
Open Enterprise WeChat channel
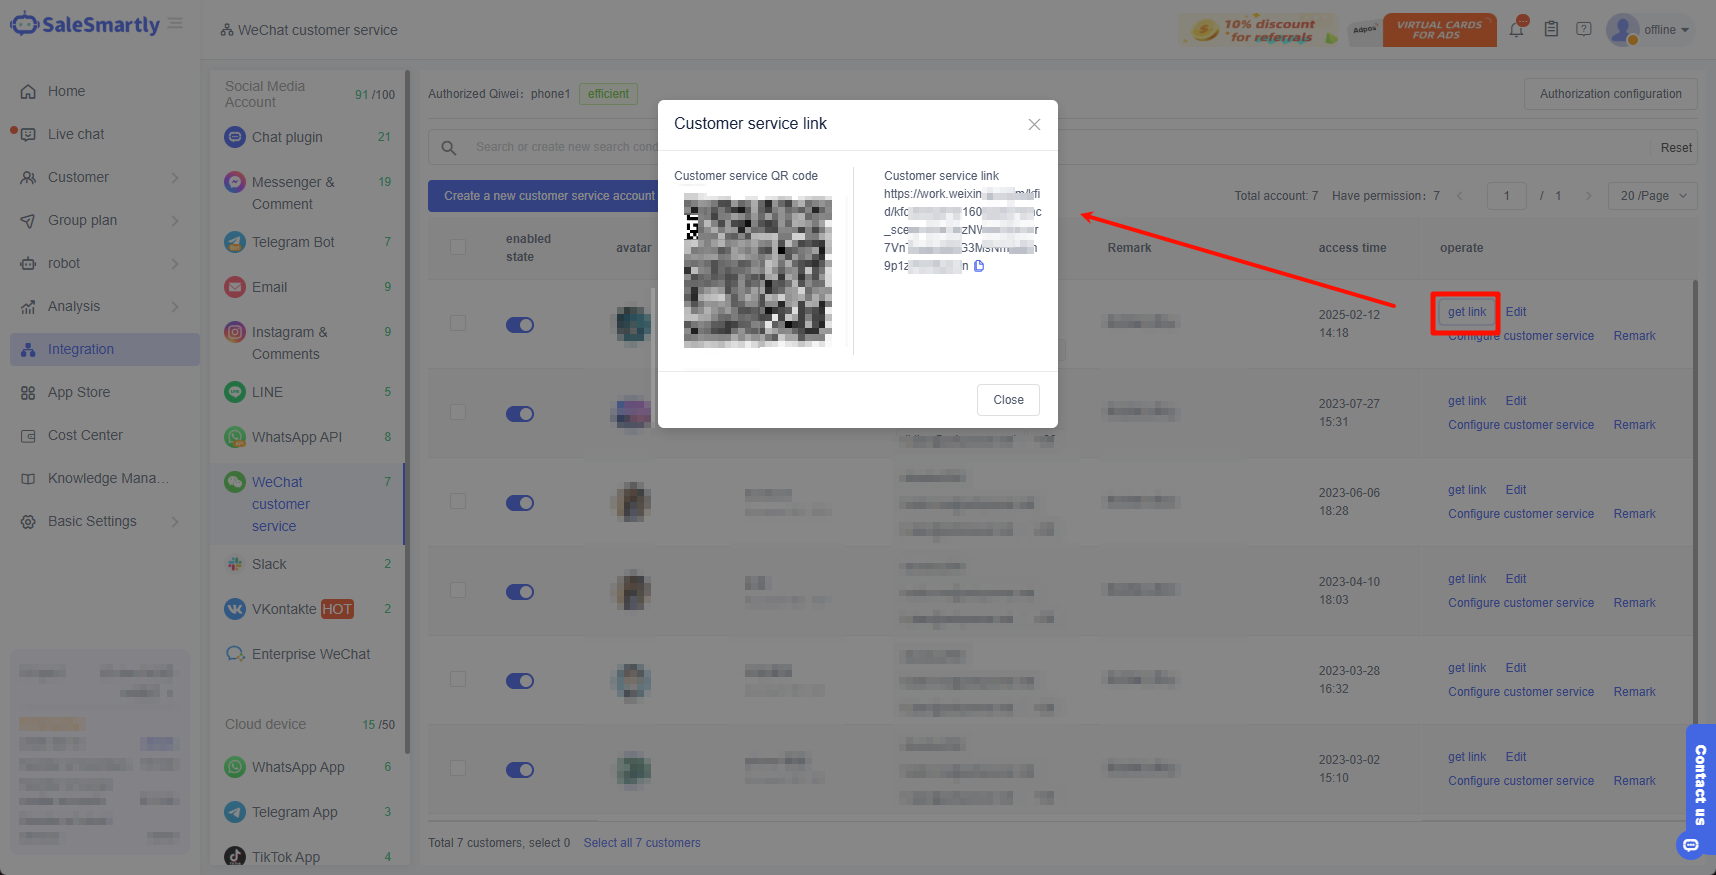point(308,654)
